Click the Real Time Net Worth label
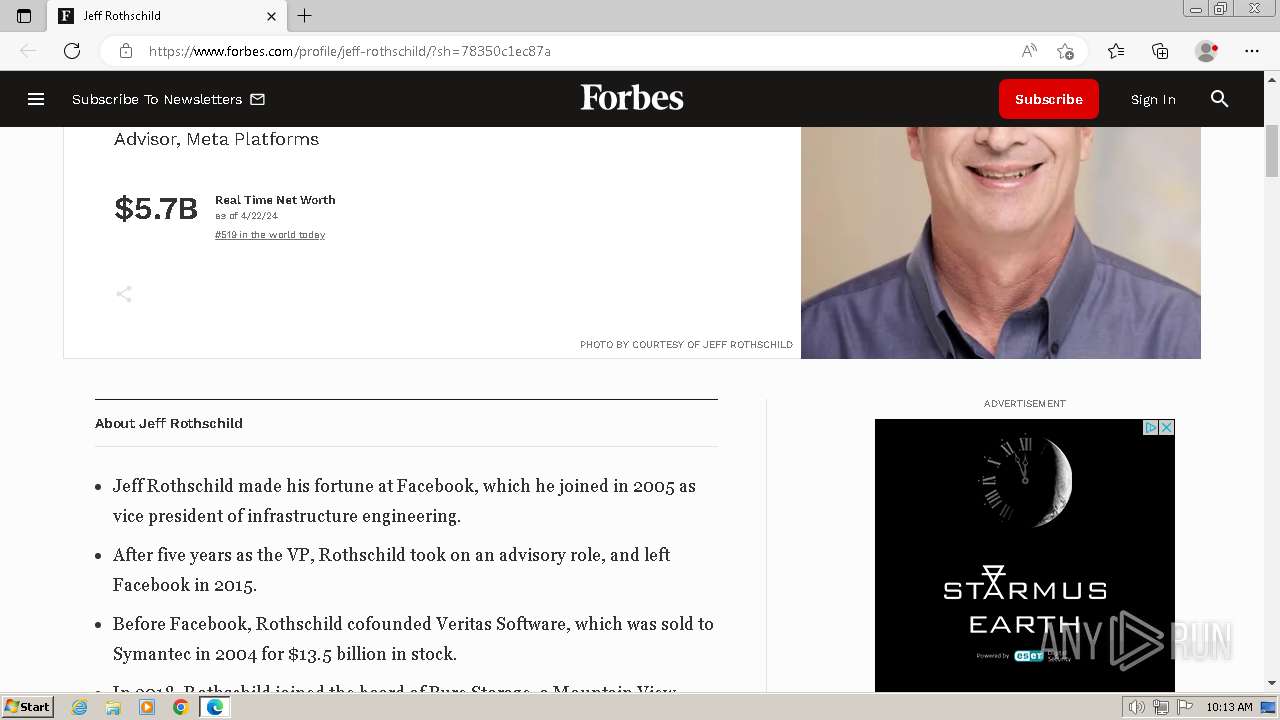This screenshot has width=1280, height=720. [275, 200]
